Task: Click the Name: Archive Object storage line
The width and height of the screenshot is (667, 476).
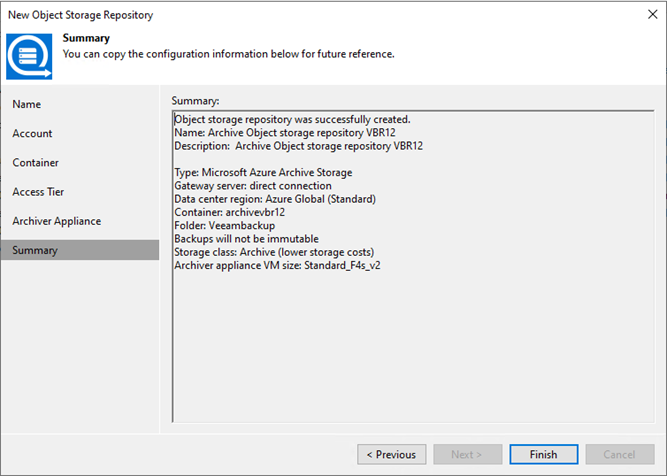Action: (x=285, y=133)
